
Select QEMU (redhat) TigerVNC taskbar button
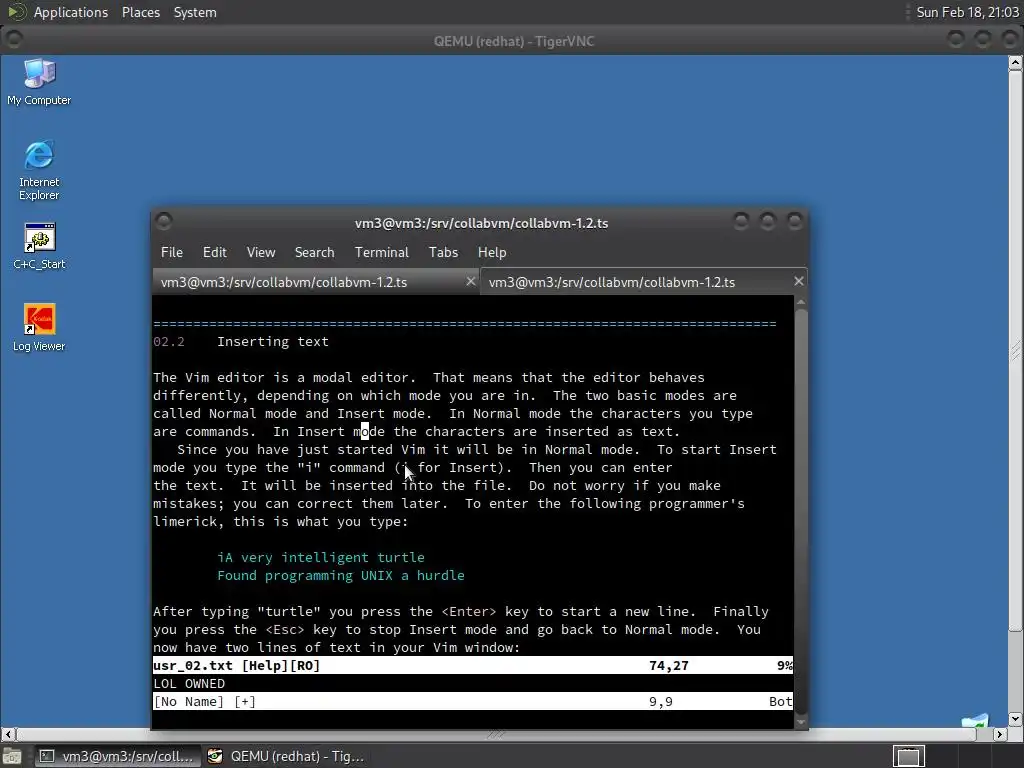[285, 756]
